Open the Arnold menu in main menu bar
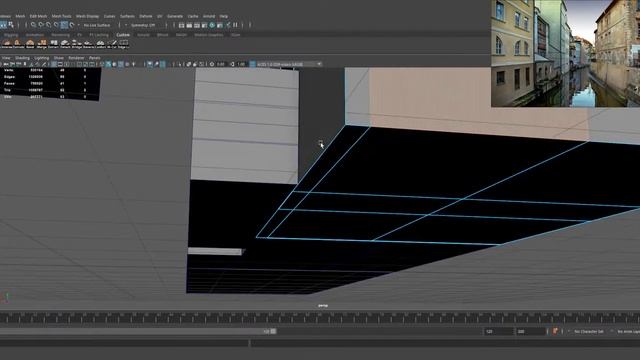 209,16
